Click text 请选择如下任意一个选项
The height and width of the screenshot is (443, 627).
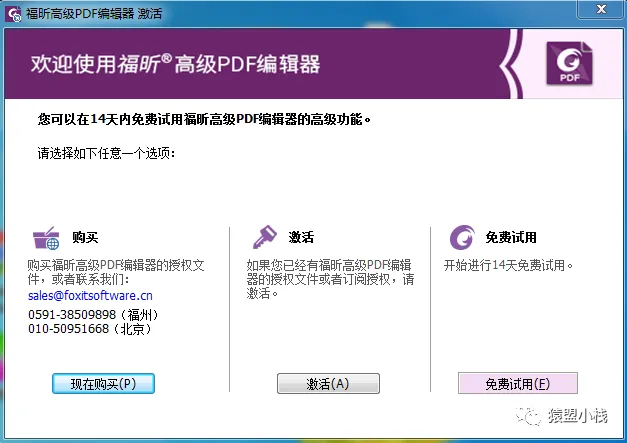pyautogui.click(x=106, y=153)
